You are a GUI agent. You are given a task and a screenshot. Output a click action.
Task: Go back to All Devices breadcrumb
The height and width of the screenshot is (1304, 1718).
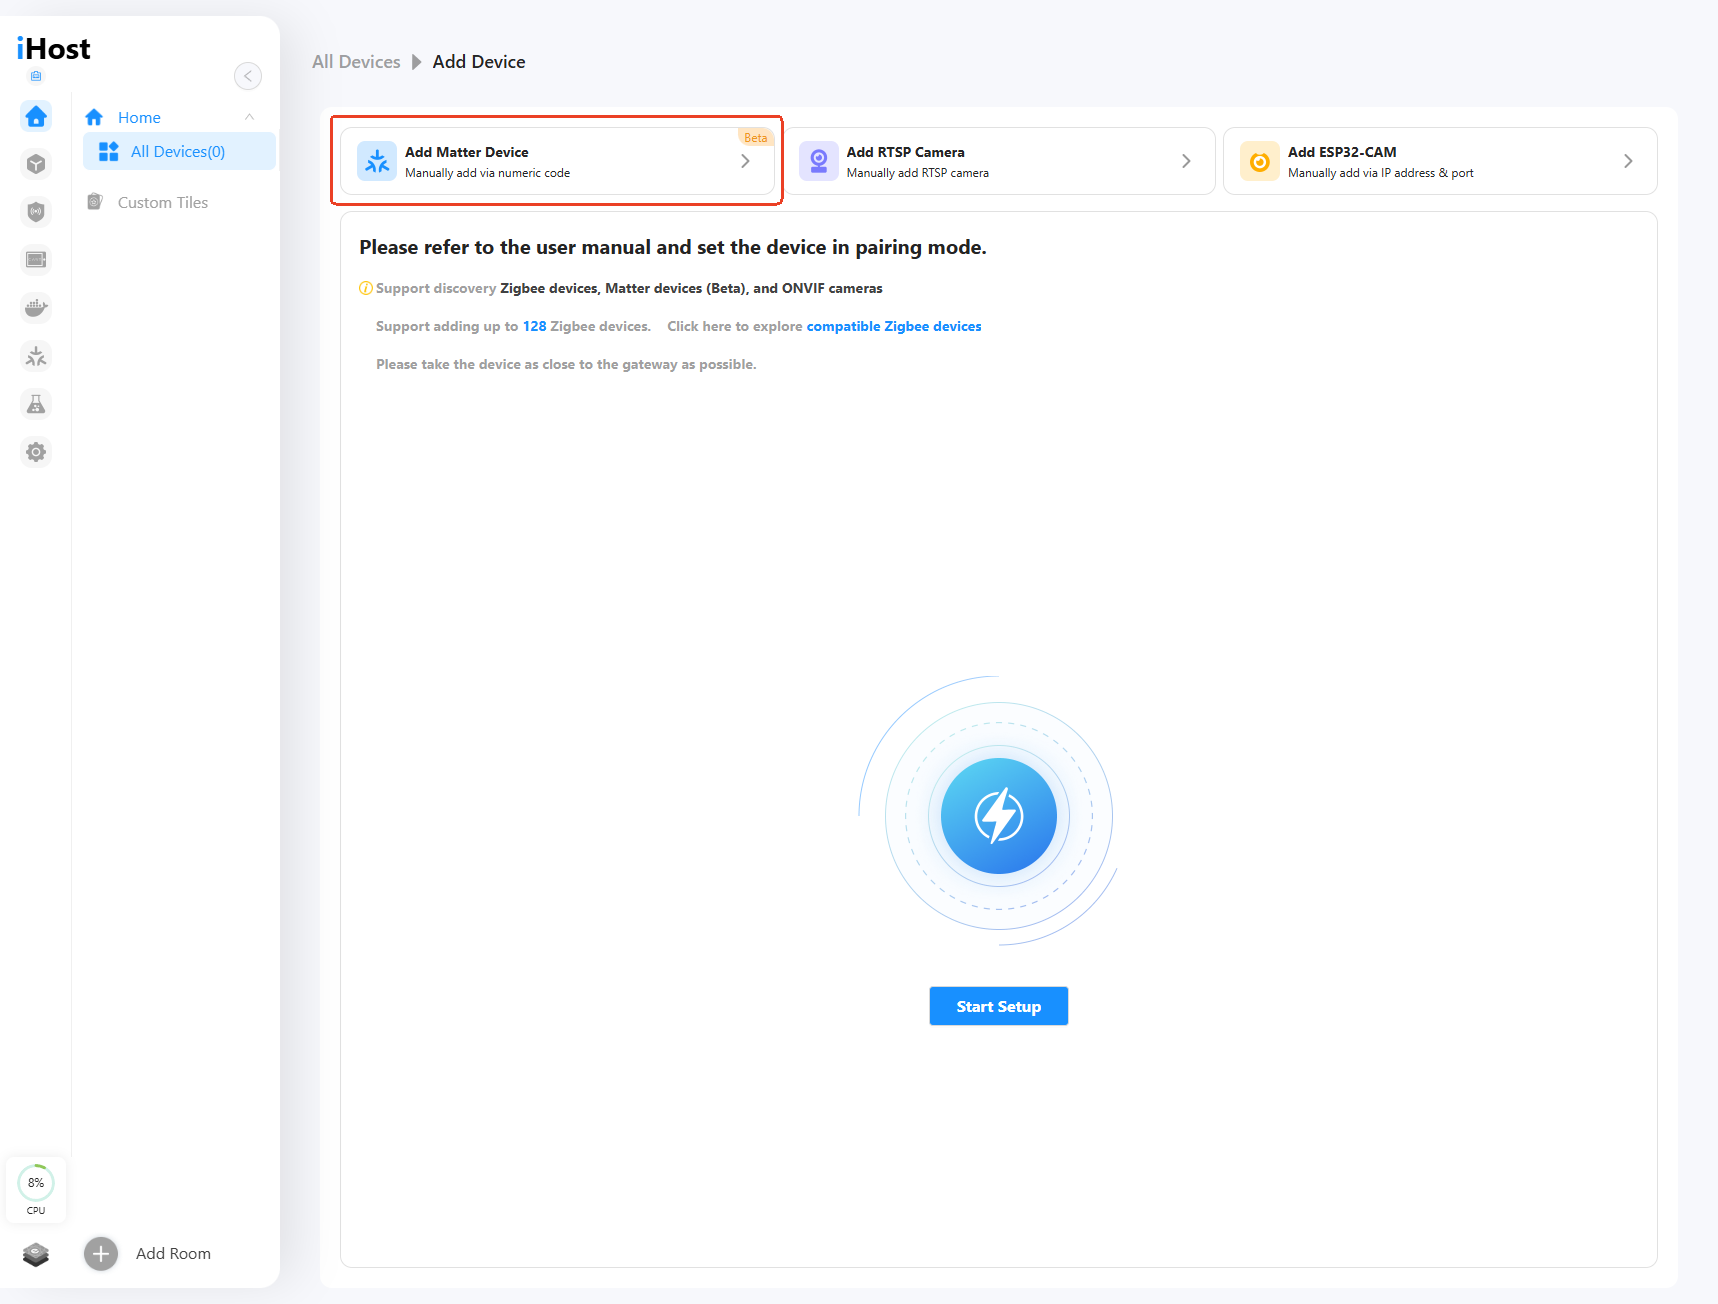tap(356, 62)
